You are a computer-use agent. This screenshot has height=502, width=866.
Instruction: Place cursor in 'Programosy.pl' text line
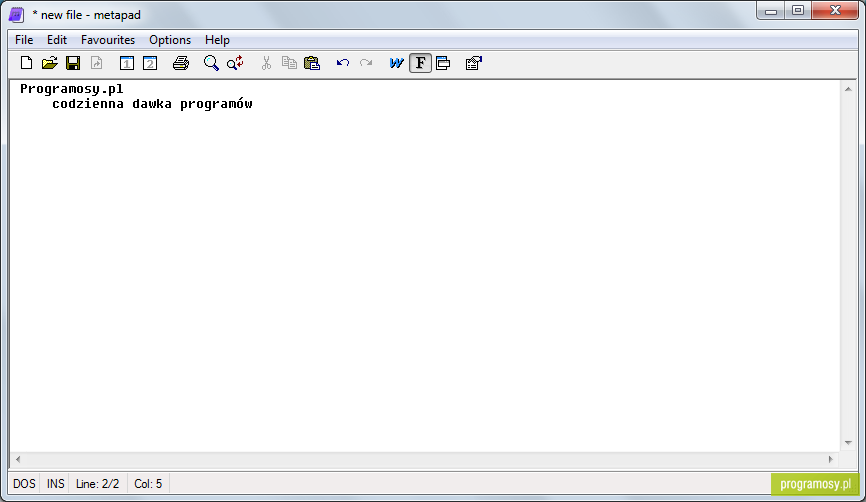[72, 89]
